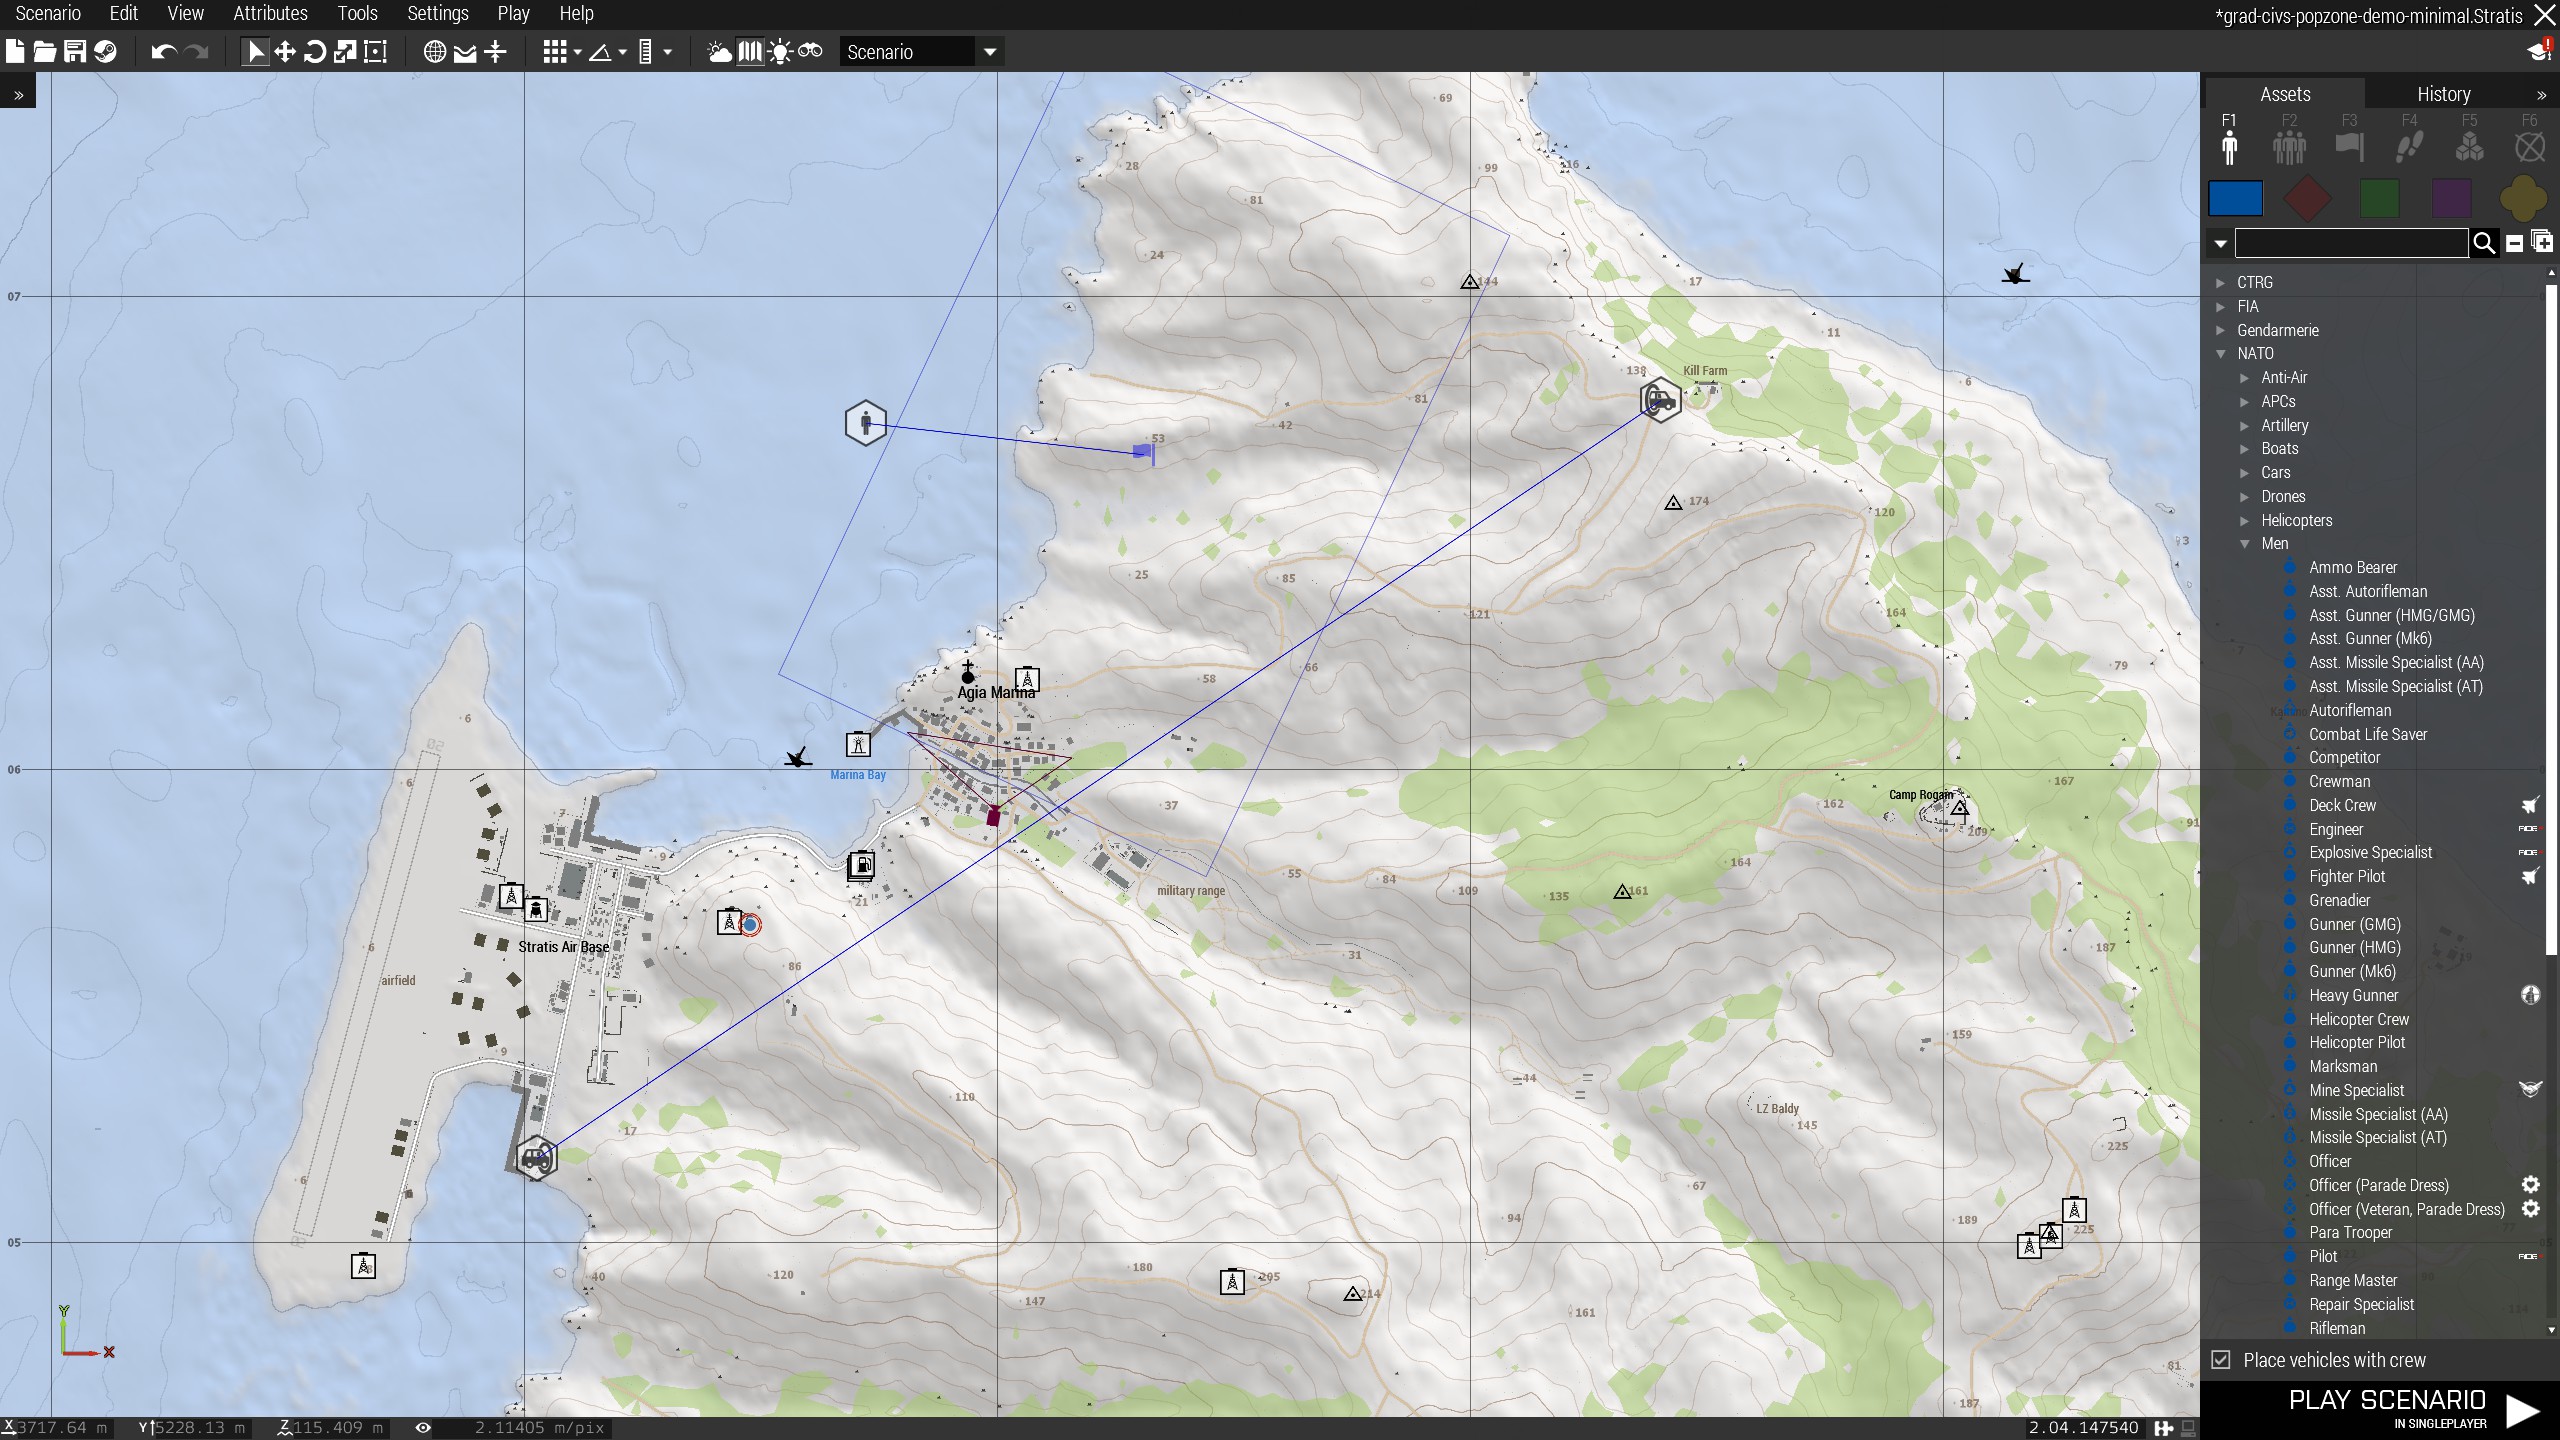
Task: Open the Attributes menu
Action: 270,13
